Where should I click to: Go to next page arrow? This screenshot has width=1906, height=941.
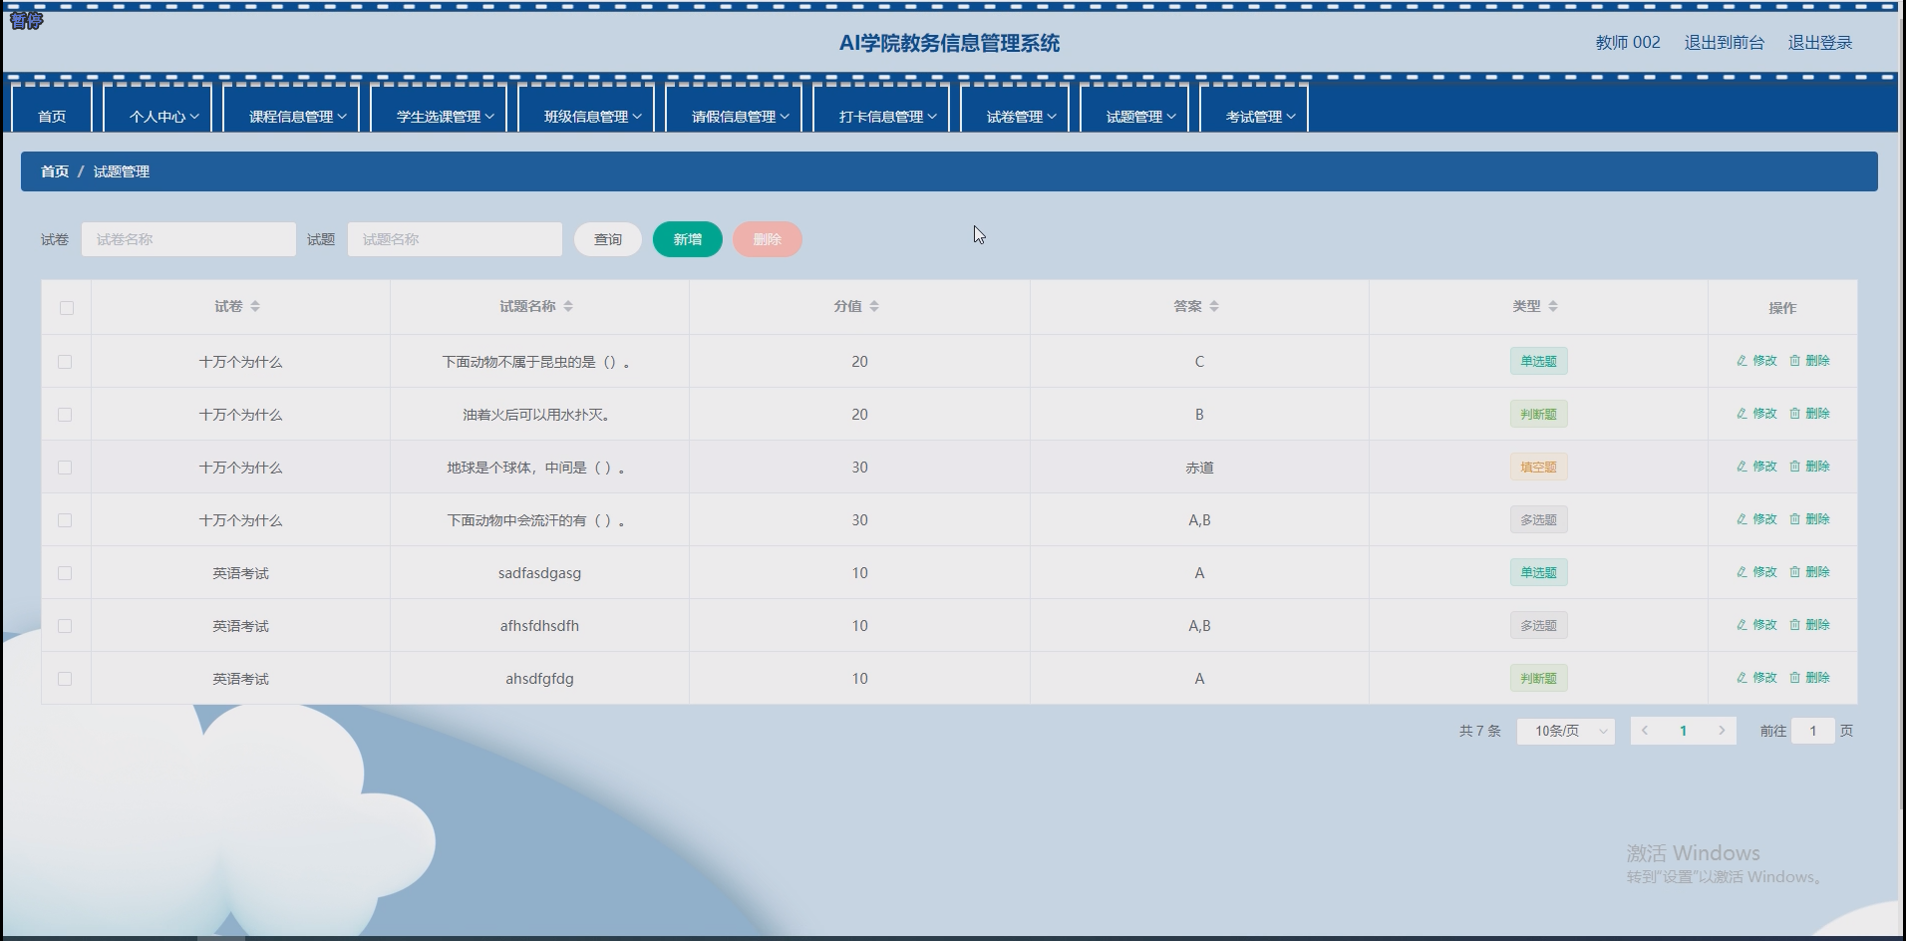1721,731
